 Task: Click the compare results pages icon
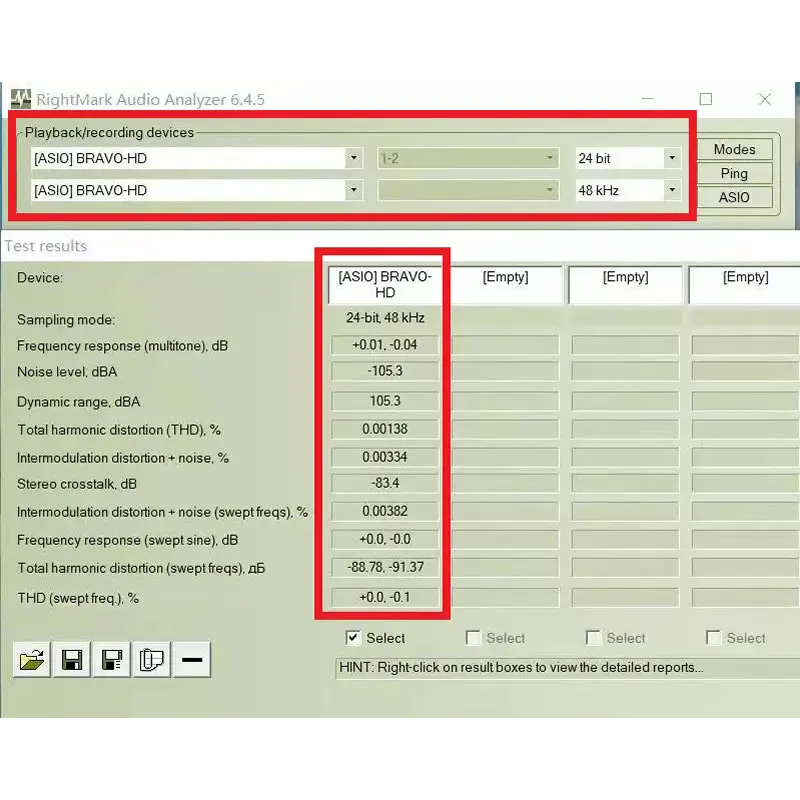tap(152, 660)
